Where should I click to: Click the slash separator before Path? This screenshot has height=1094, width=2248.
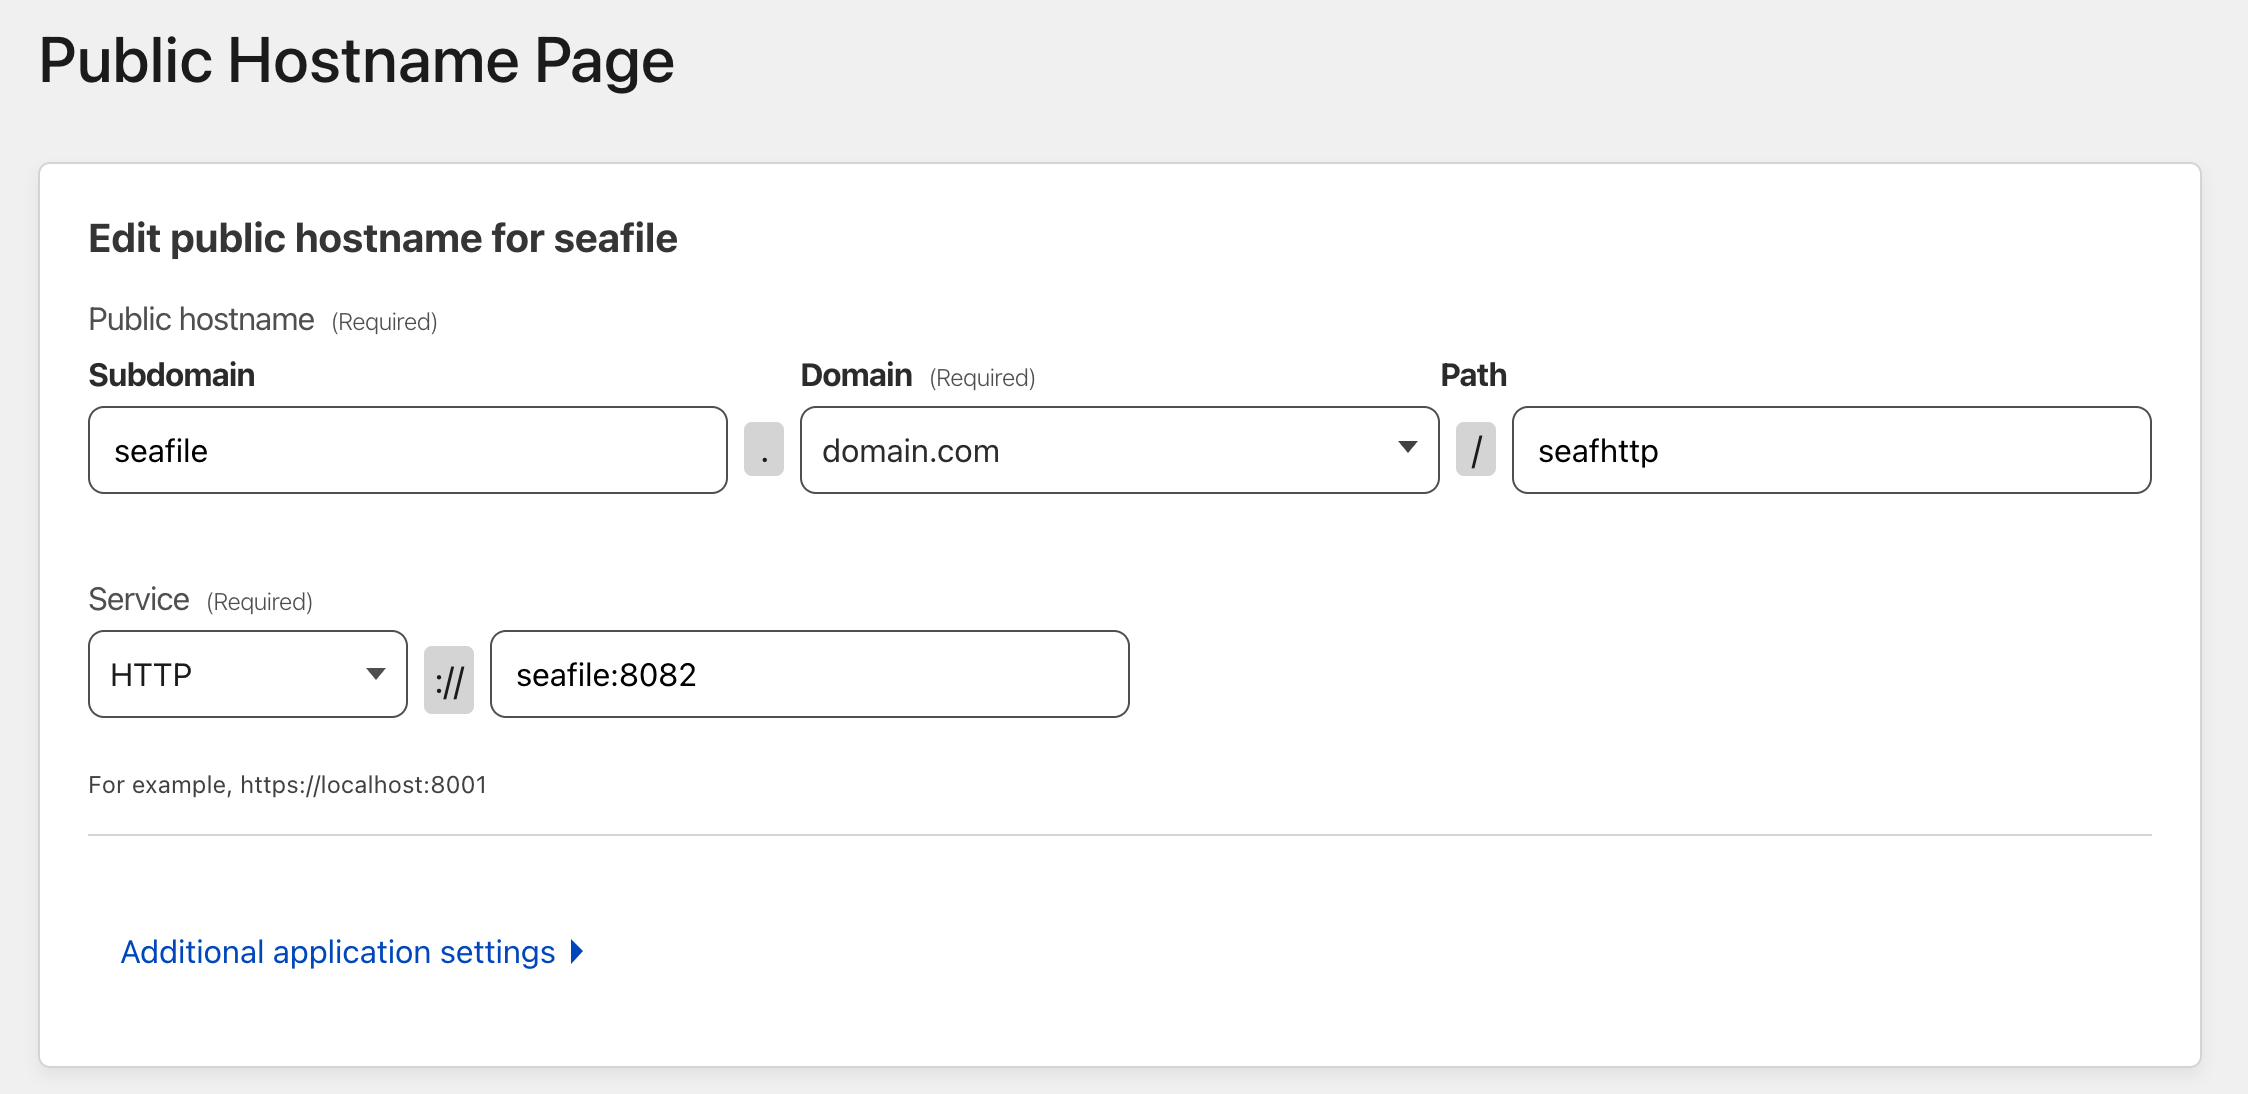[x=1476, y=450]
